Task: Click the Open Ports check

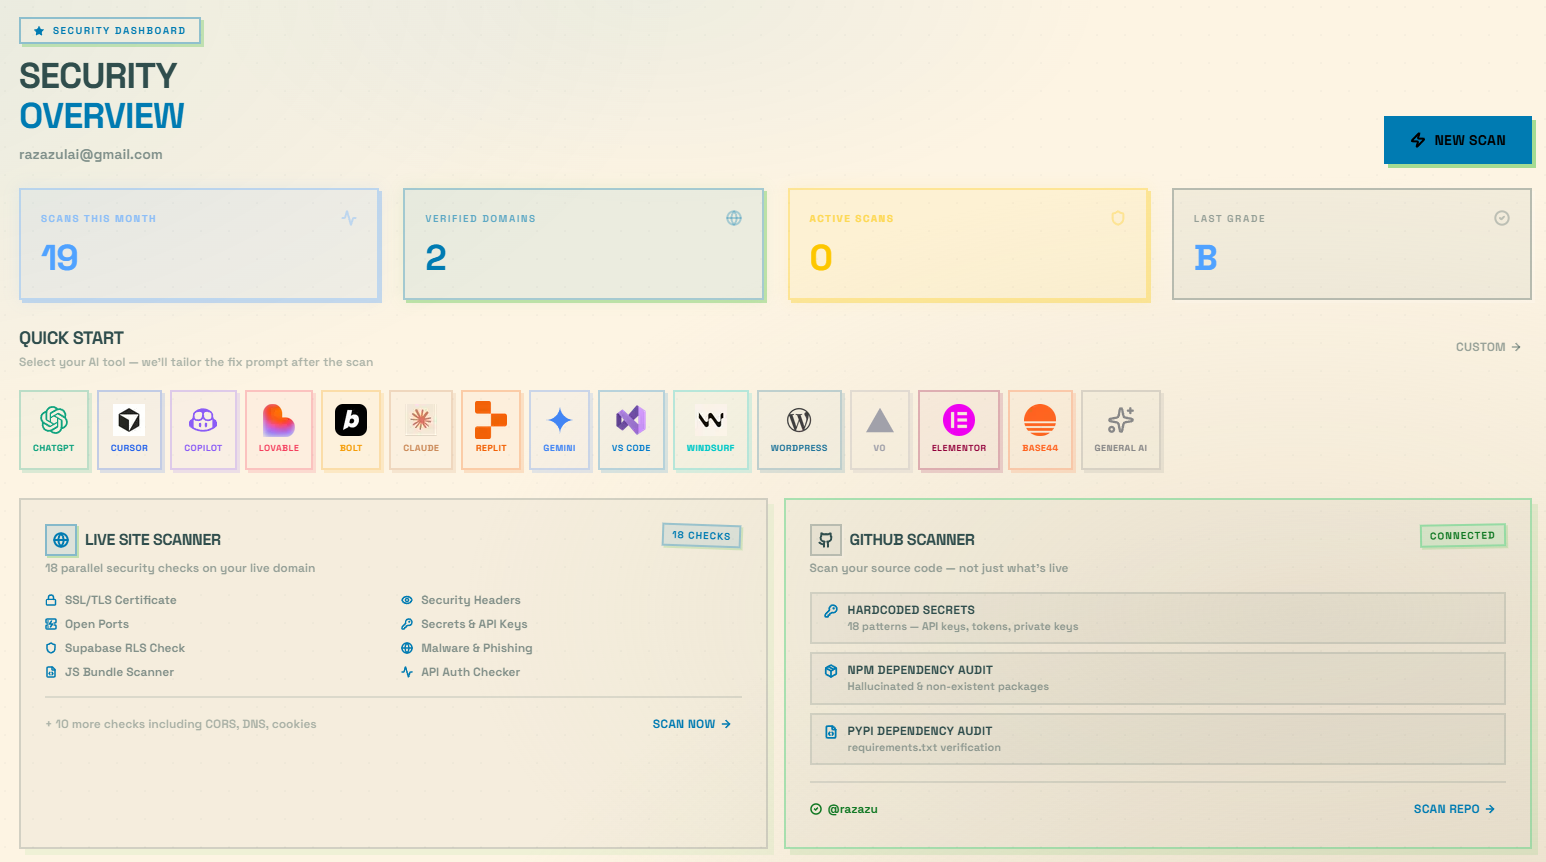Action: (87, 624)
